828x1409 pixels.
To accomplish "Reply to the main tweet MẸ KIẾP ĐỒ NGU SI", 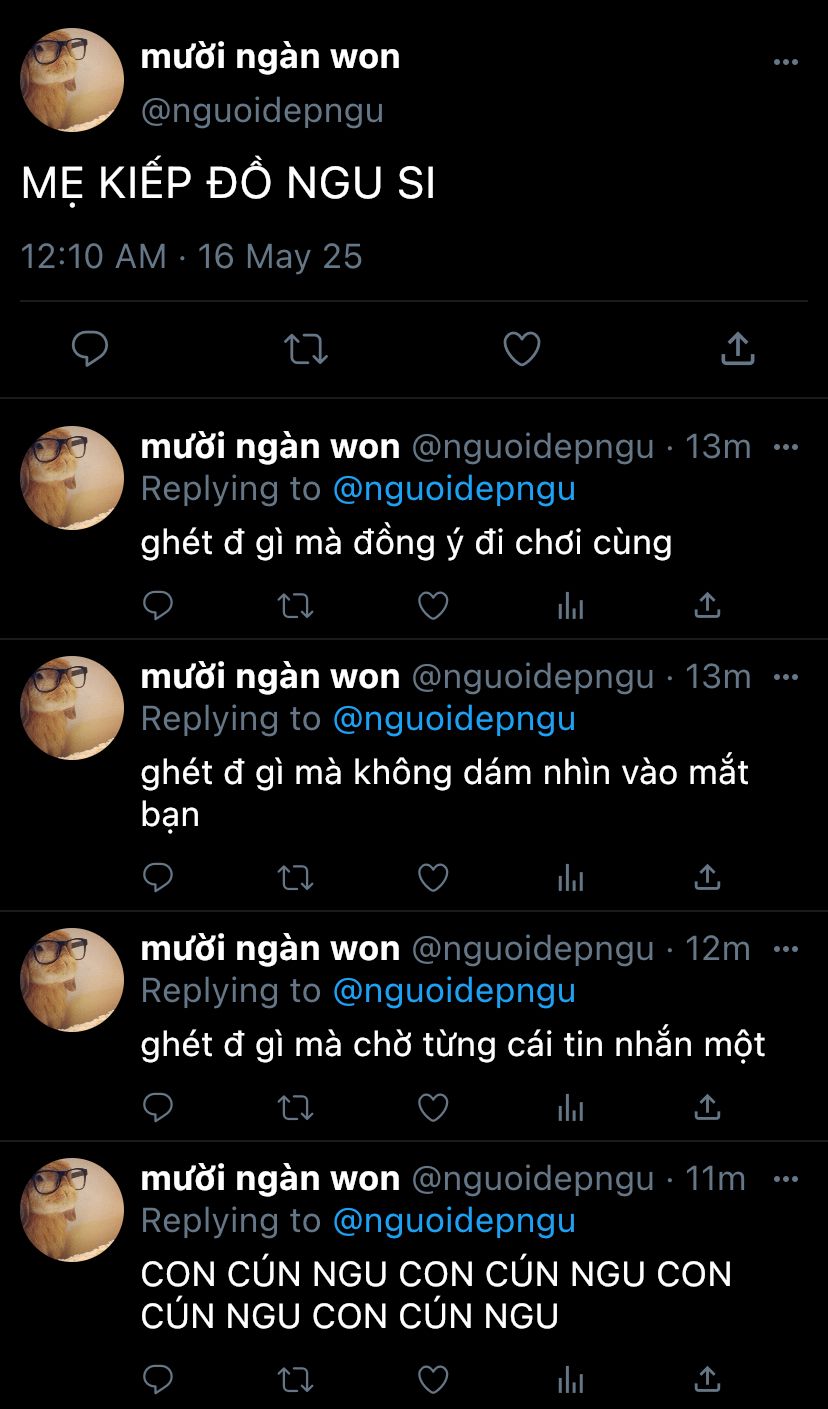I will (x=90, y=349).
